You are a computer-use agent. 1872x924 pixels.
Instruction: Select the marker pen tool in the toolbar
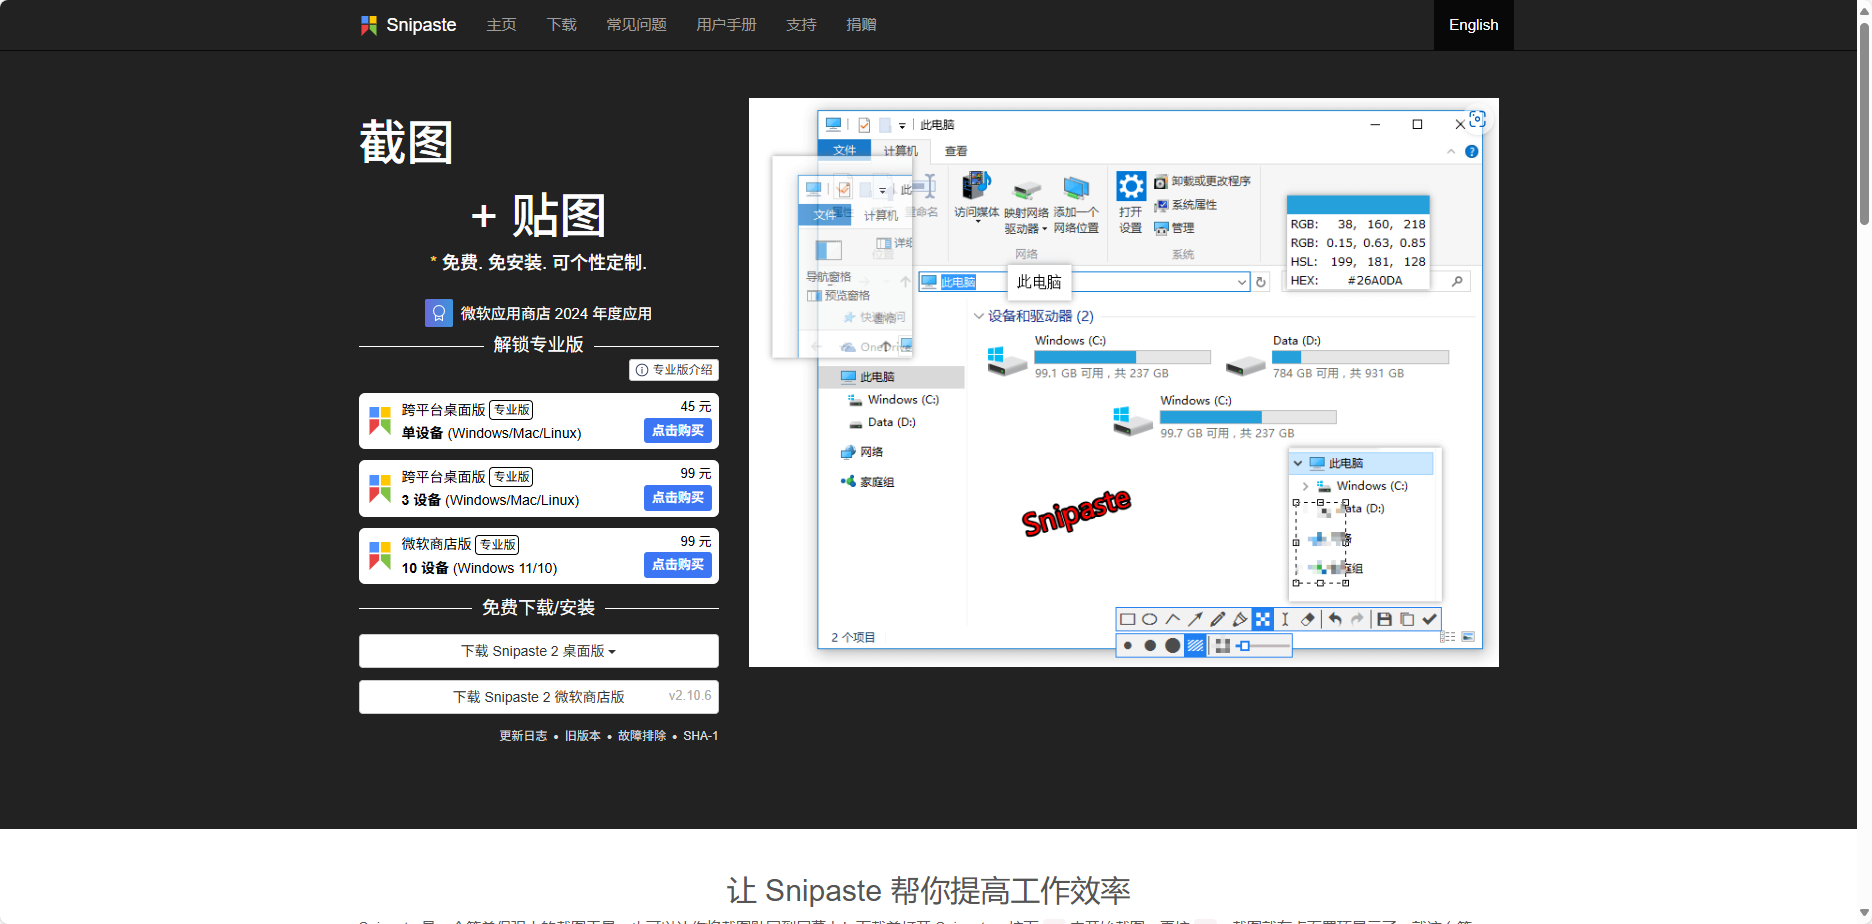click(x=1240, y=619)
